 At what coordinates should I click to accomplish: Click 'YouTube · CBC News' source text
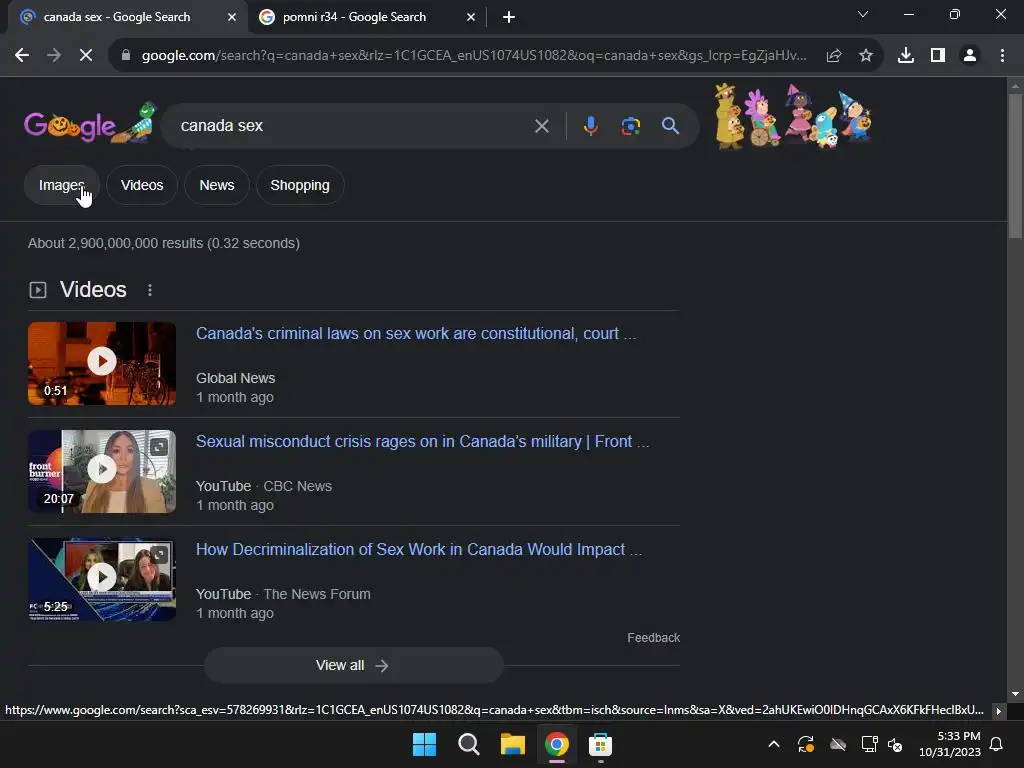(x=264, y=487)
